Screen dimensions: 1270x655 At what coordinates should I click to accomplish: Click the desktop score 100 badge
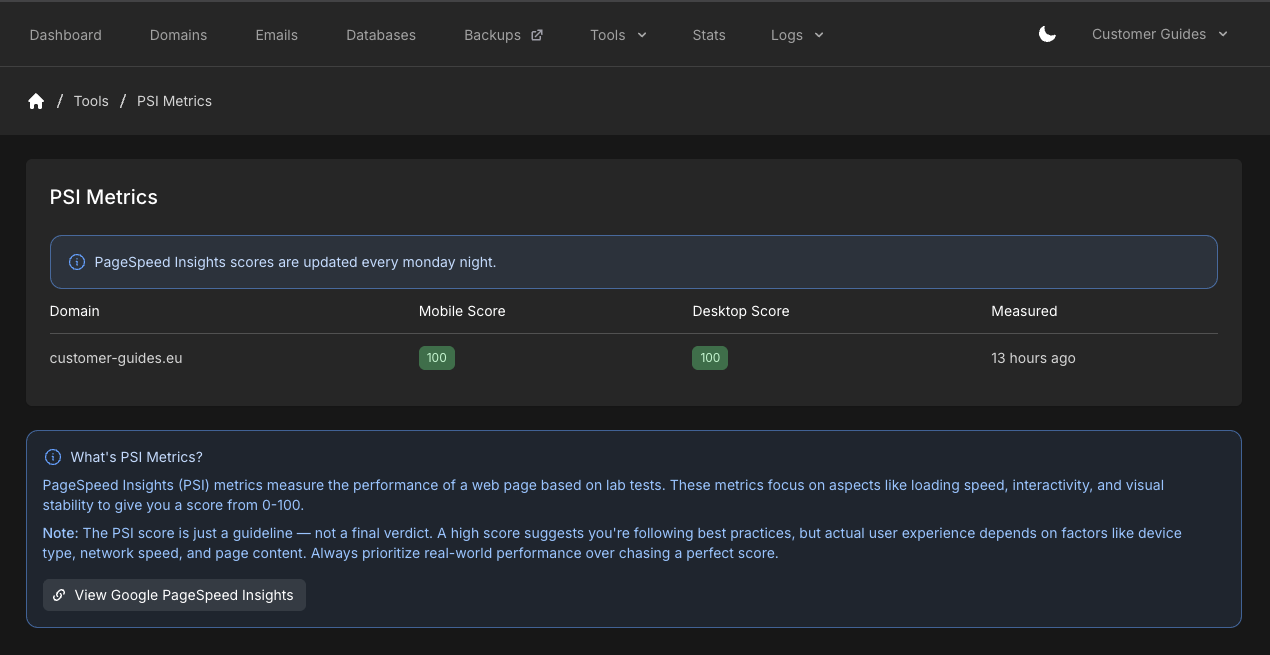tap(710, 358)
